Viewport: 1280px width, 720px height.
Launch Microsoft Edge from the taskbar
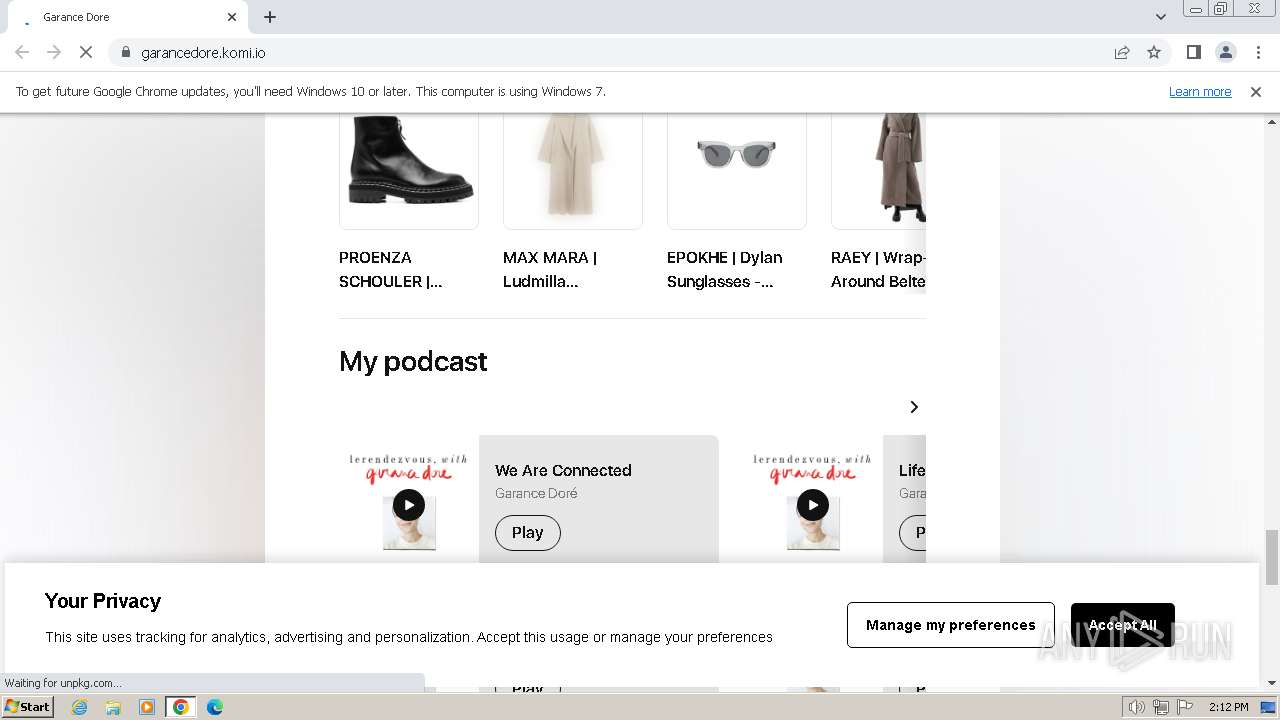point(214,707)
